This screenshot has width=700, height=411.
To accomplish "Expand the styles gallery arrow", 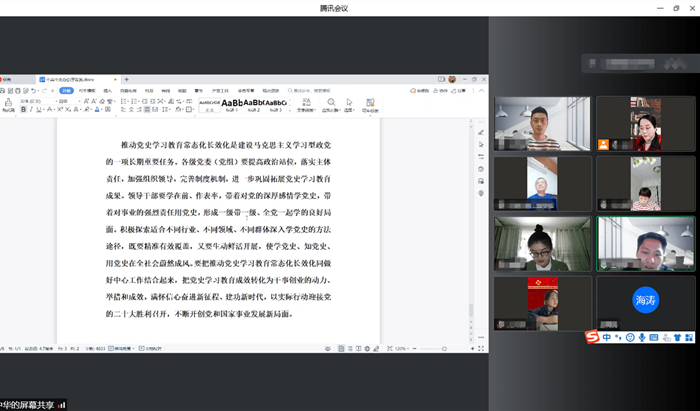I will (x=290, y=110).
